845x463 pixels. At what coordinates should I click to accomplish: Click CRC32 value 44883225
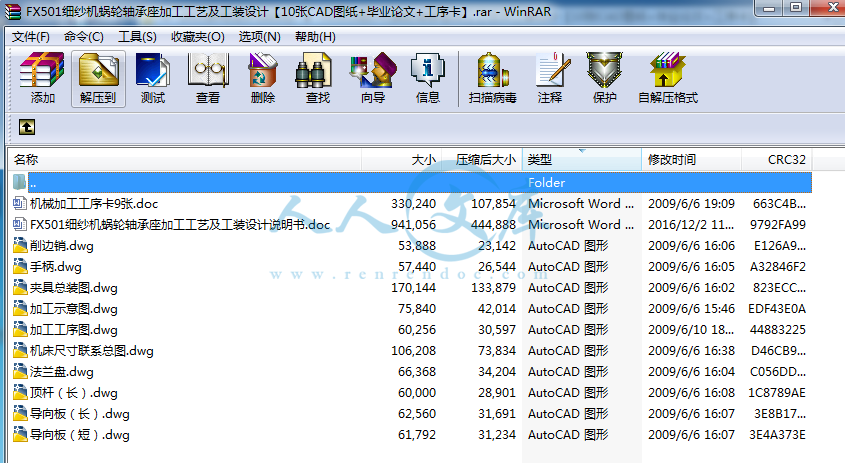point(778,330)
